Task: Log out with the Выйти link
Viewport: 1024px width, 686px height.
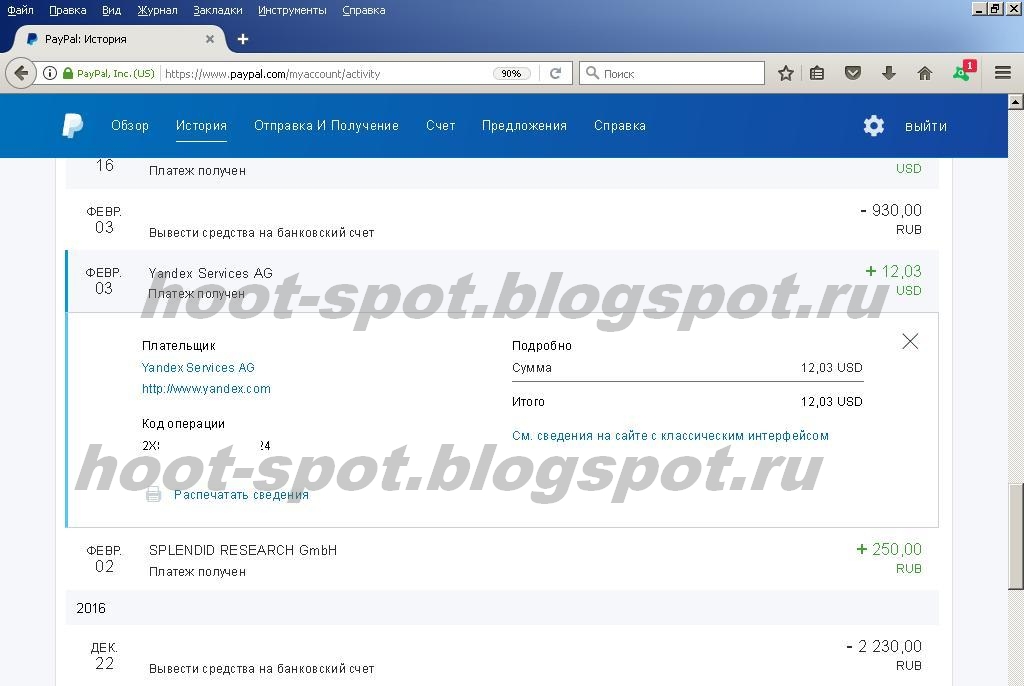Action: click(x=925, y=126)
